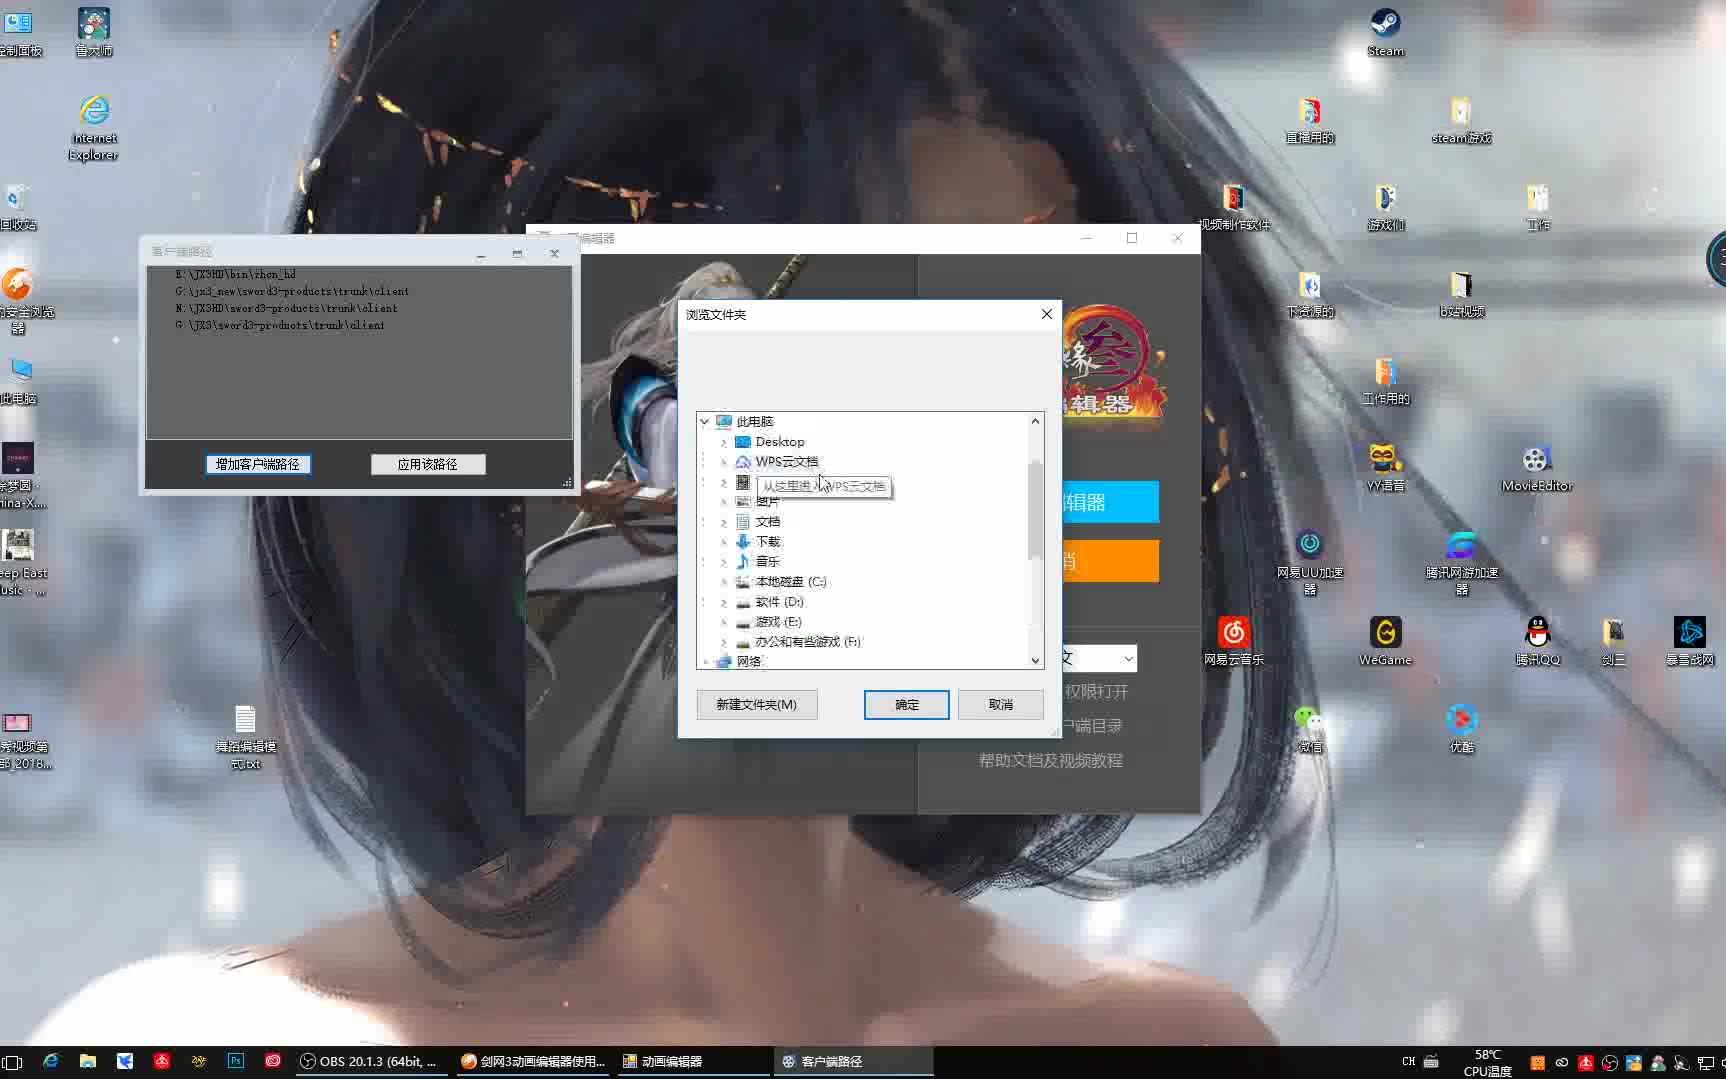
Task: Expand the 文档 folder chevron
Action: pos(724,522)
